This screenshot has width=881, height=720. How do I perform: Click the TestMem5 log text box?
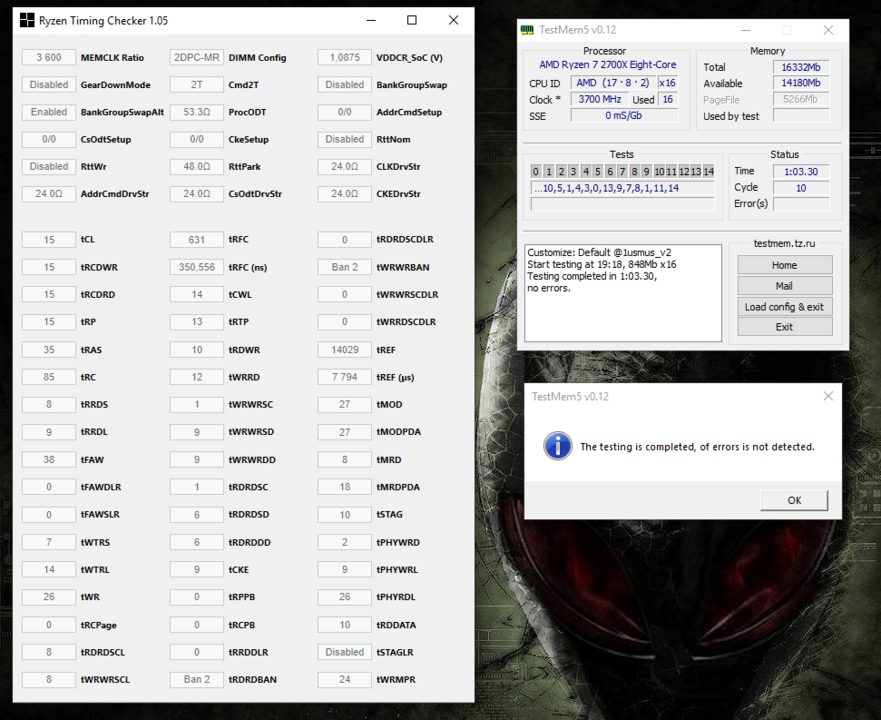(x=623, y=293)
